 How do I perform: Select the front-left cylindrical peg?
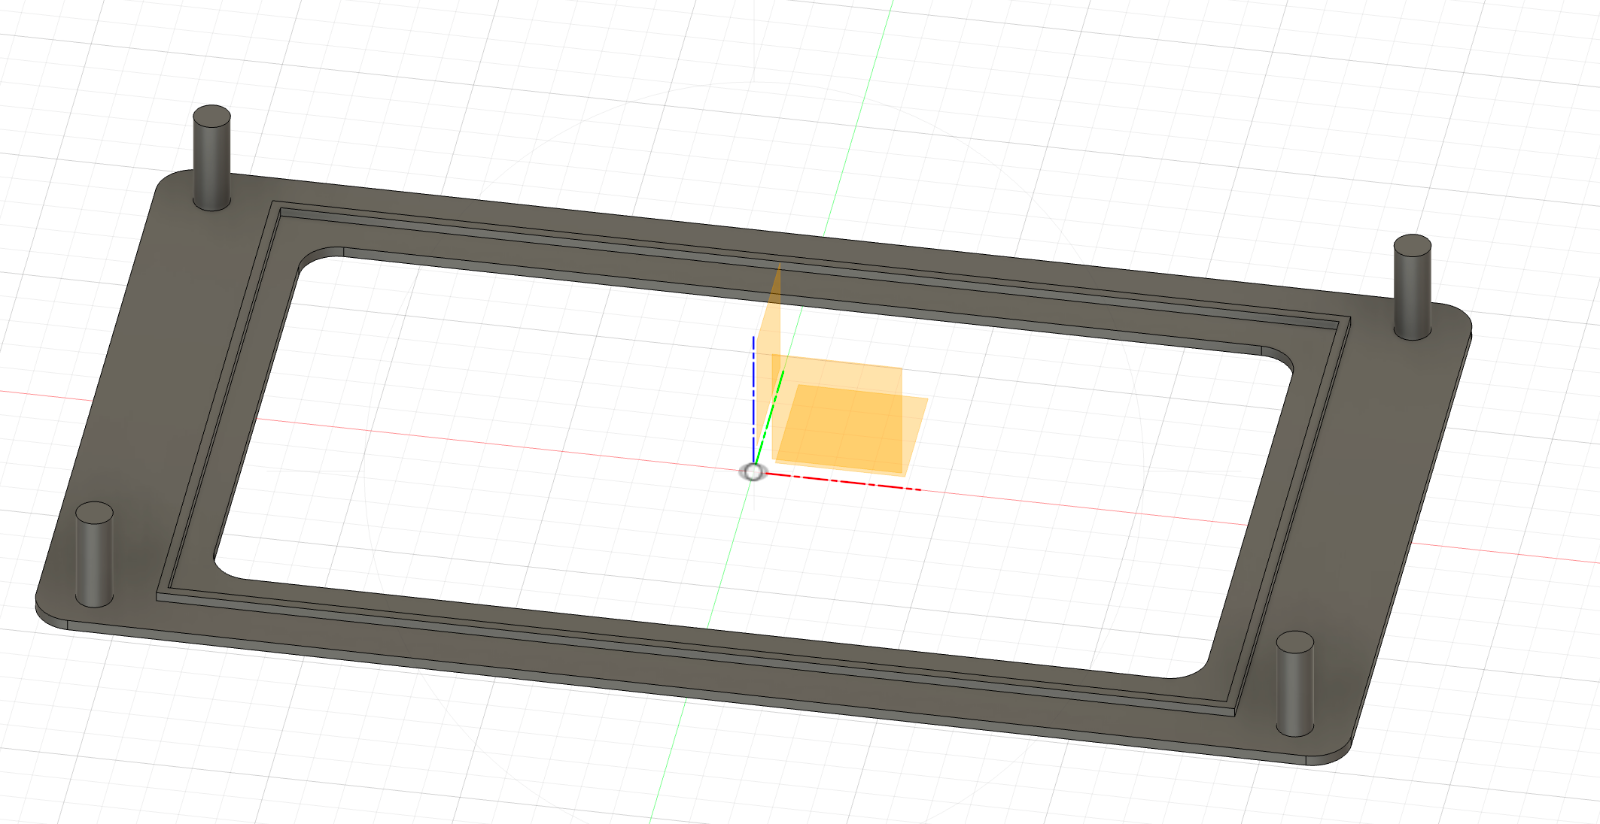tap(95, 554)
